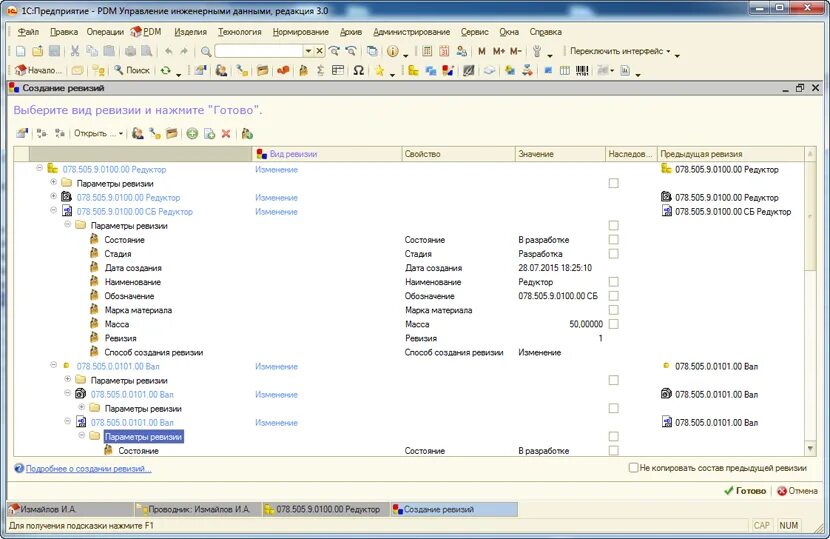Click the info help icon in top toolbar

click(392, 51)
